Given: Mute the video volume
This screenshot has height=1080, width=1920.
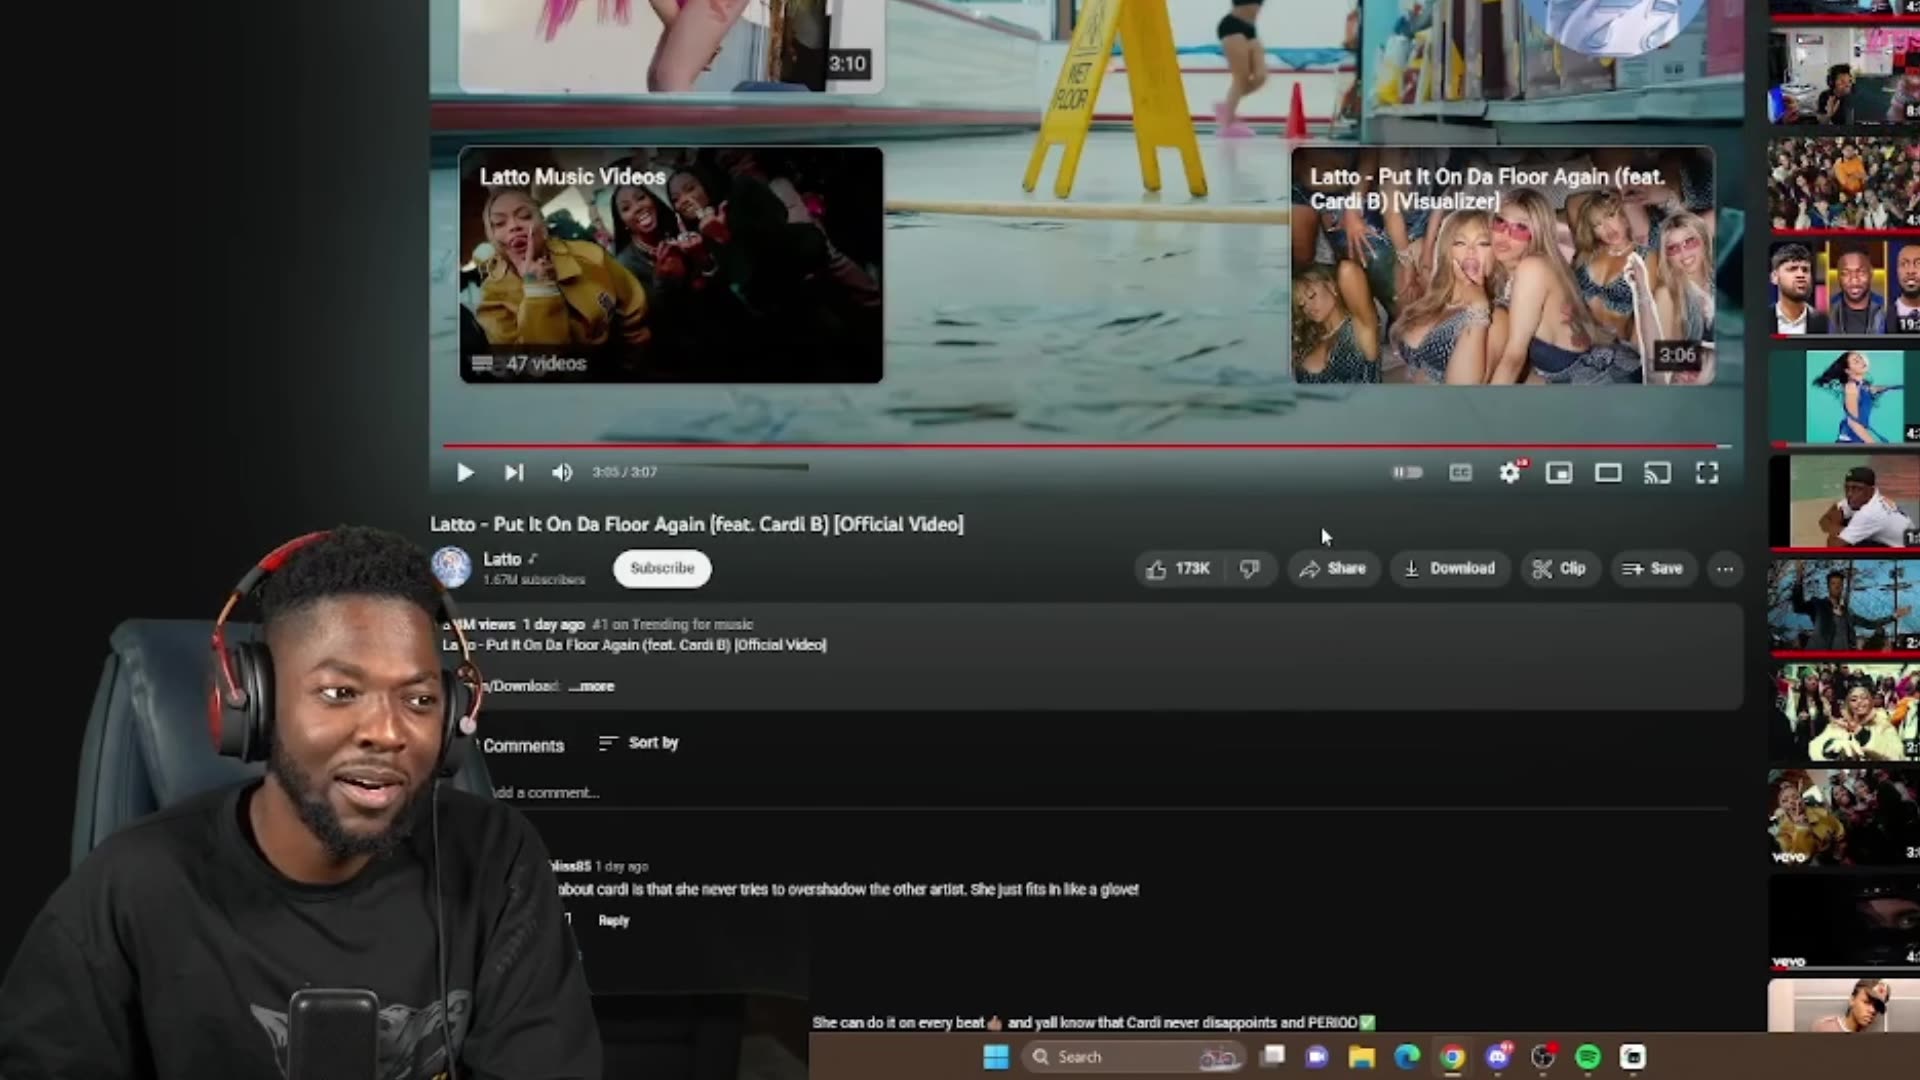Looking at the screenshot, I should pos(562,472).
